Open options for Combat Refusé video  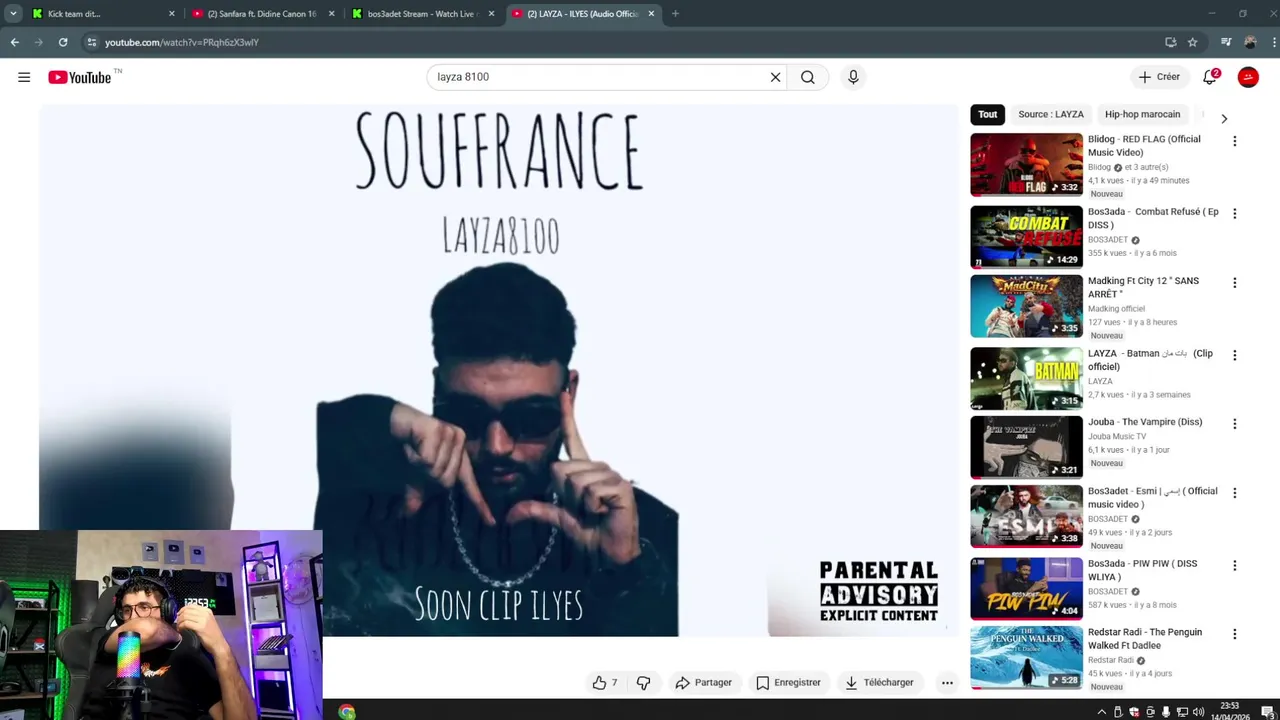click(1234, 213)
